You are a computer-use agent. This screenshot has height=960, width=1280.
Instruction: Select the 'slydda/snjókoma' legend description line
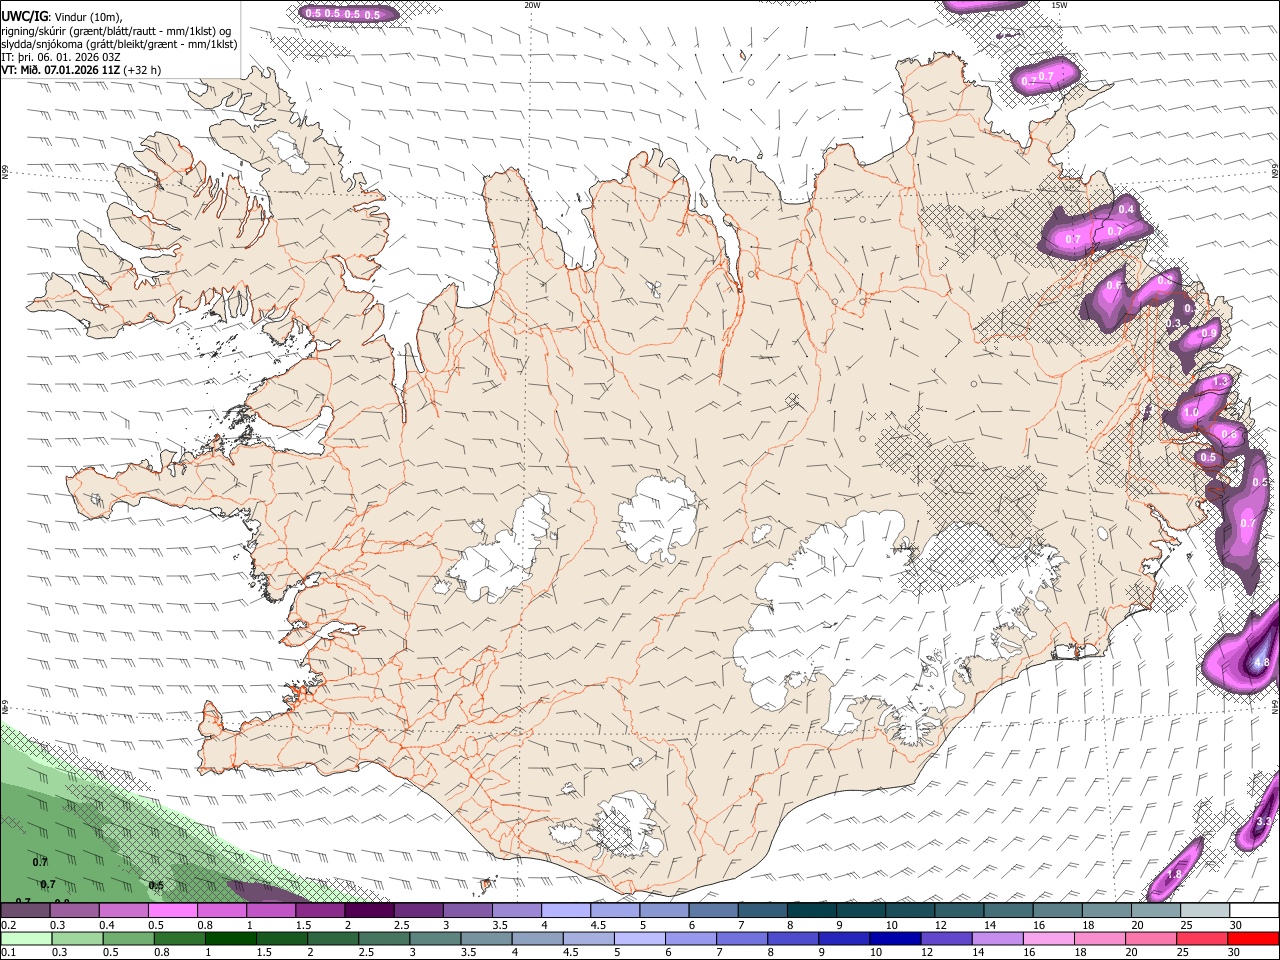click(x=119, y=44)
